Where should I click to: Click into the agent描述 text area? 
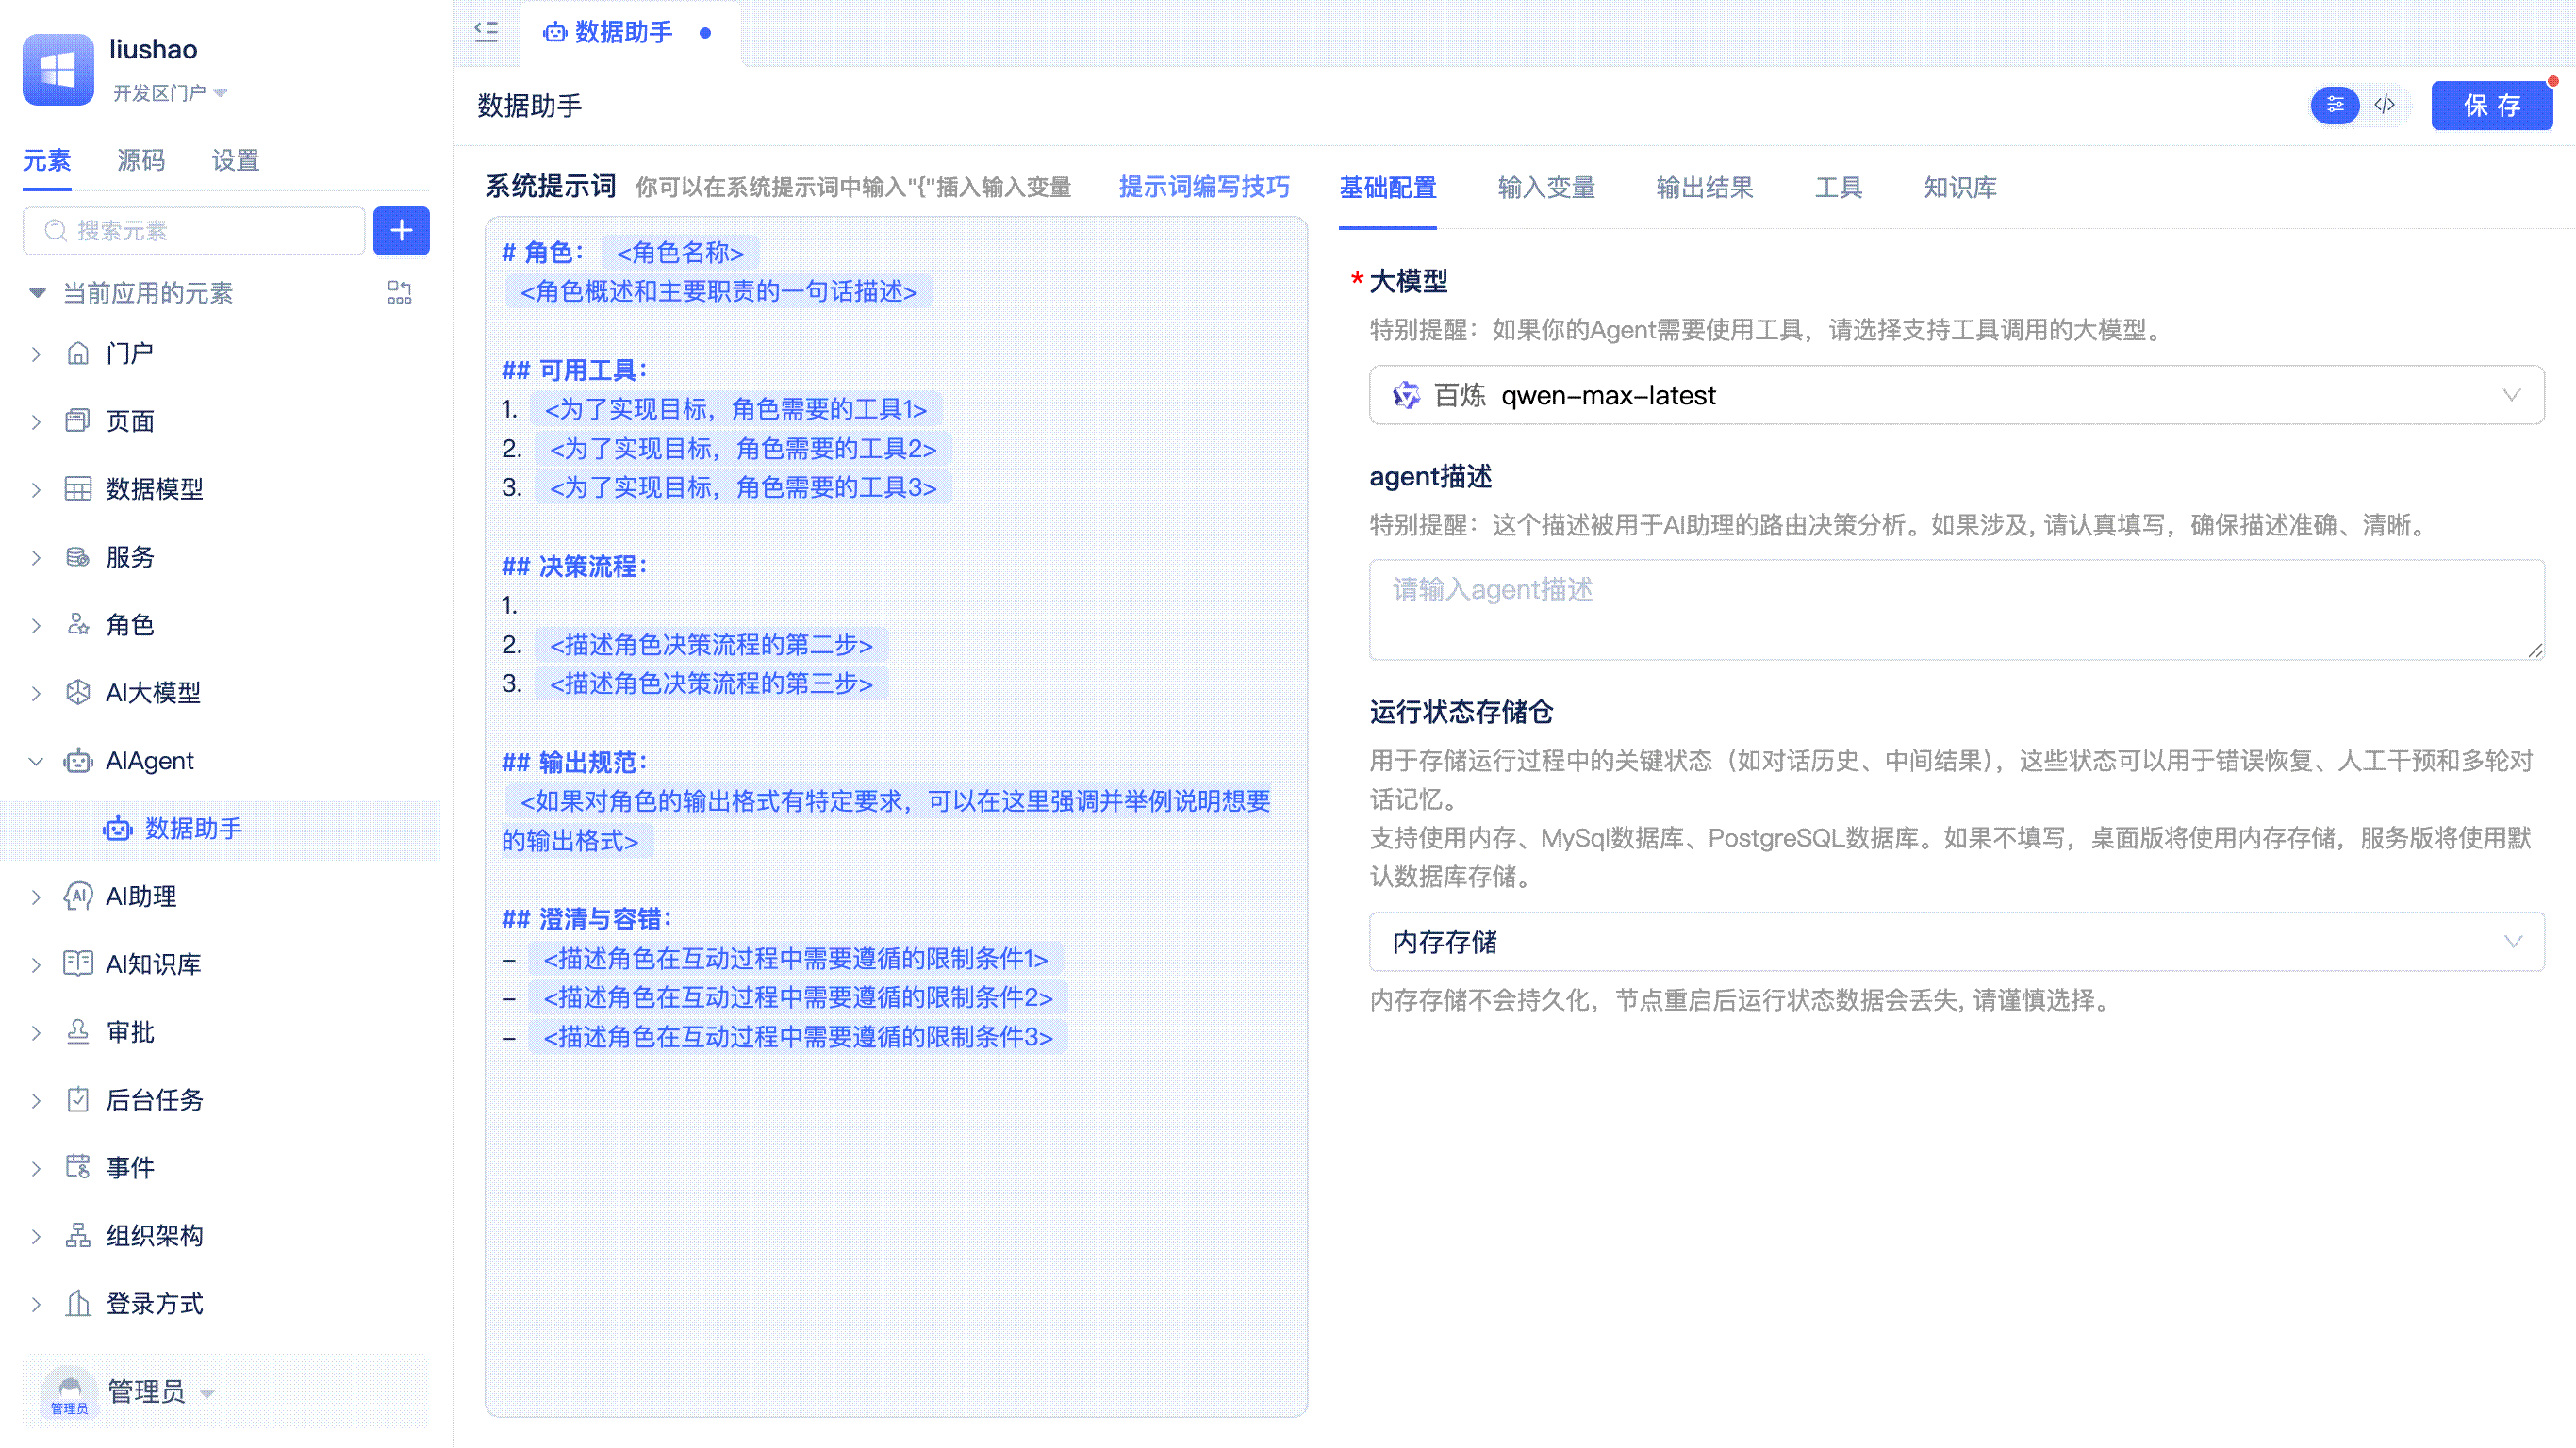coord(1956,609)
